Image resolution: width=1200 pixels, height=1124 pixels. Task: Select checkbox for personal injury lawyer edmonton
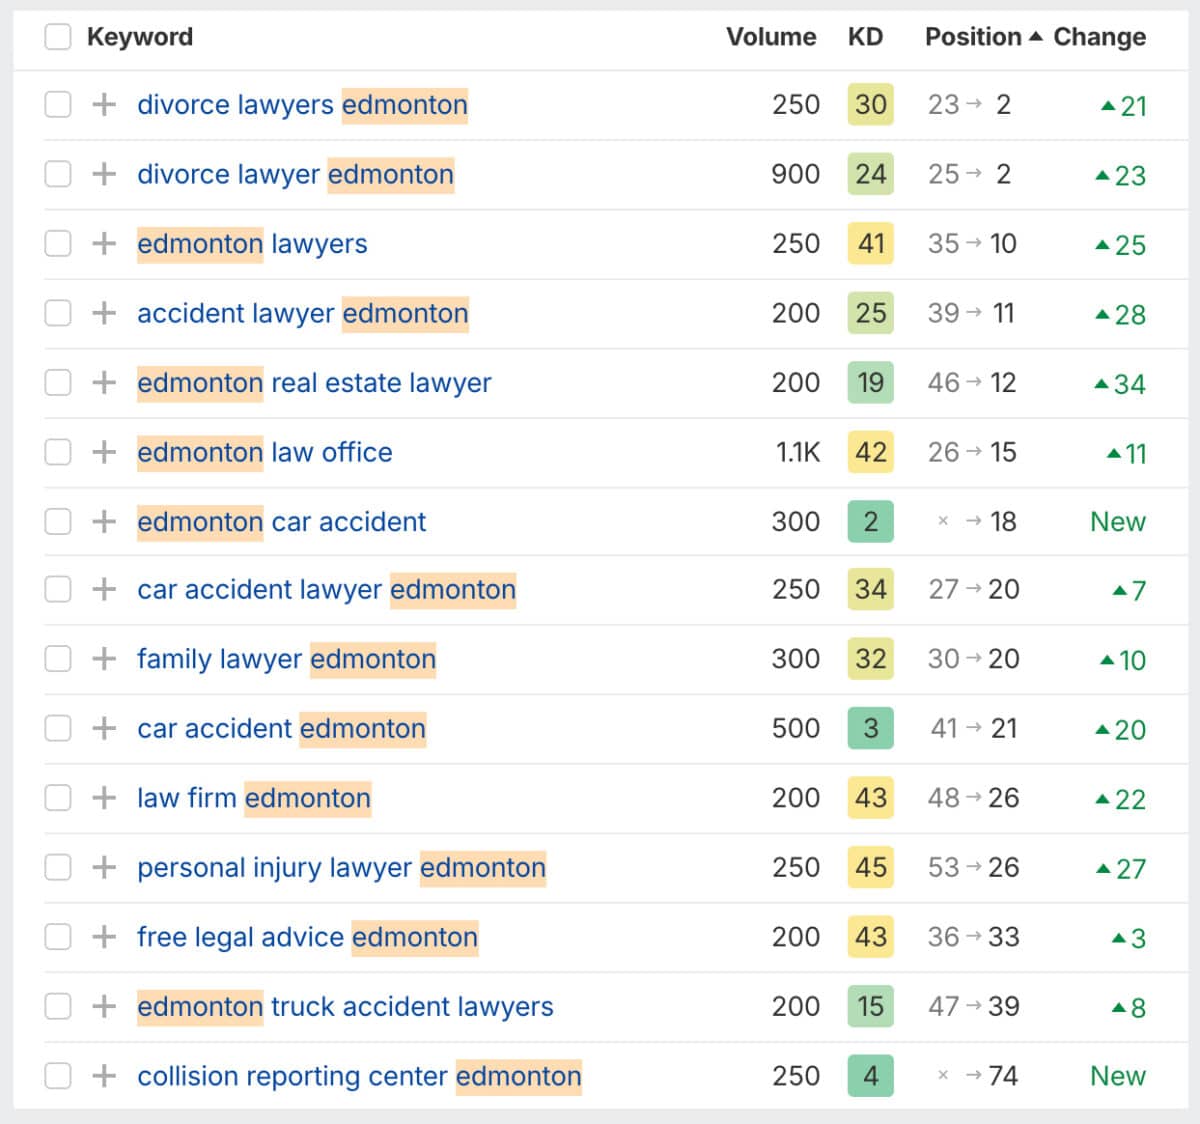tap(58, 867)
